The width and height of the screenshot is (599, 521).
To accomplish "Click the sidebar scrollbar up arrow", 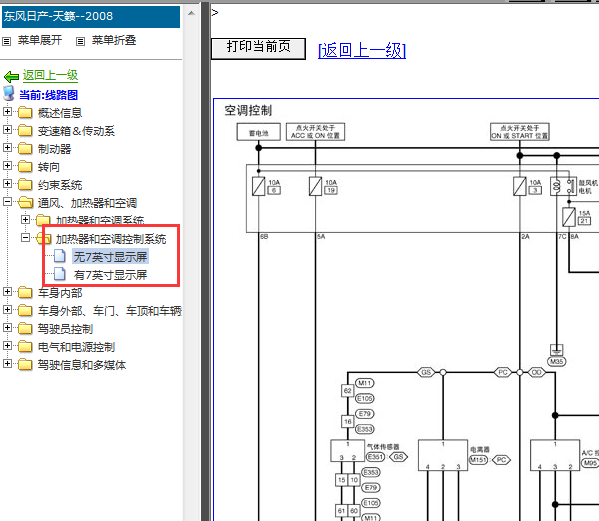I will click(191, 13).
